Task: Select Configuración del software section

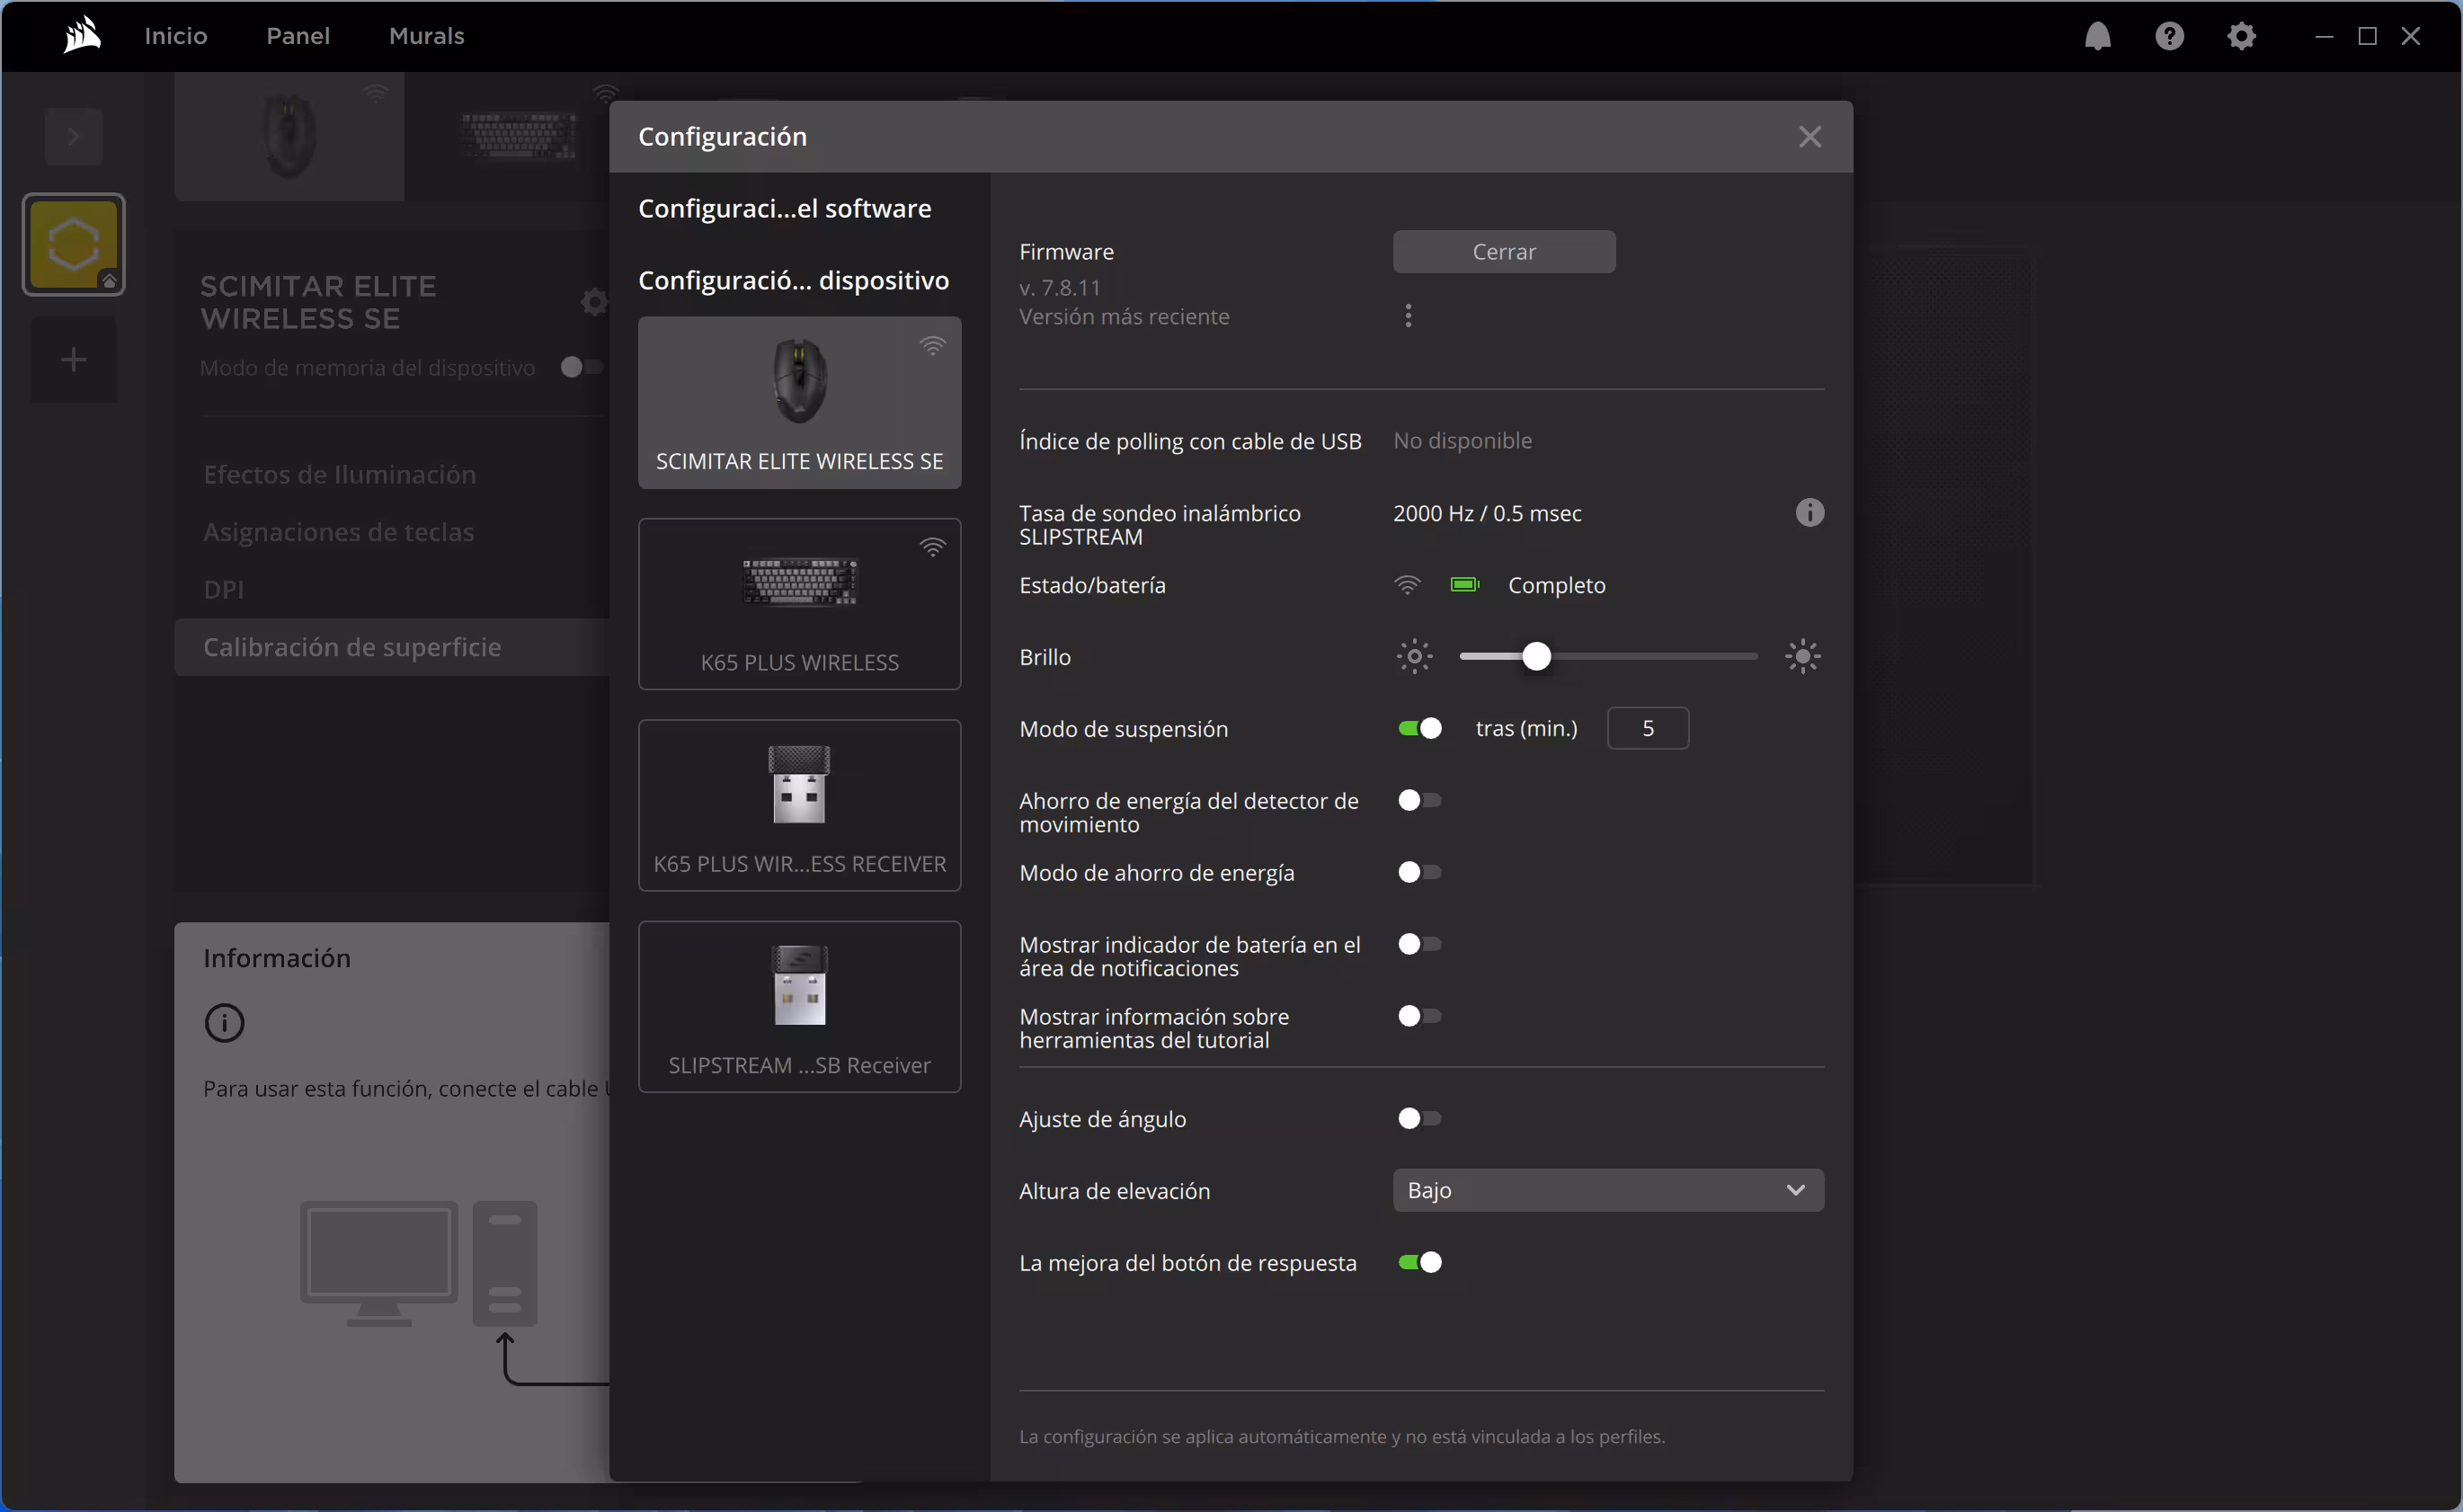Action: (785, 208)
